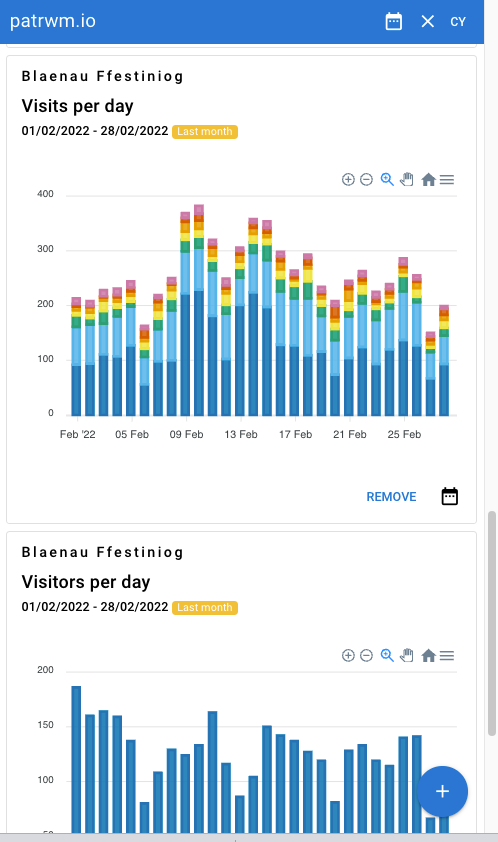The width and height of the screenshot is (498, 842).
Task: Click tallest stacked bar in Visits chart
Action: point(199,310)
